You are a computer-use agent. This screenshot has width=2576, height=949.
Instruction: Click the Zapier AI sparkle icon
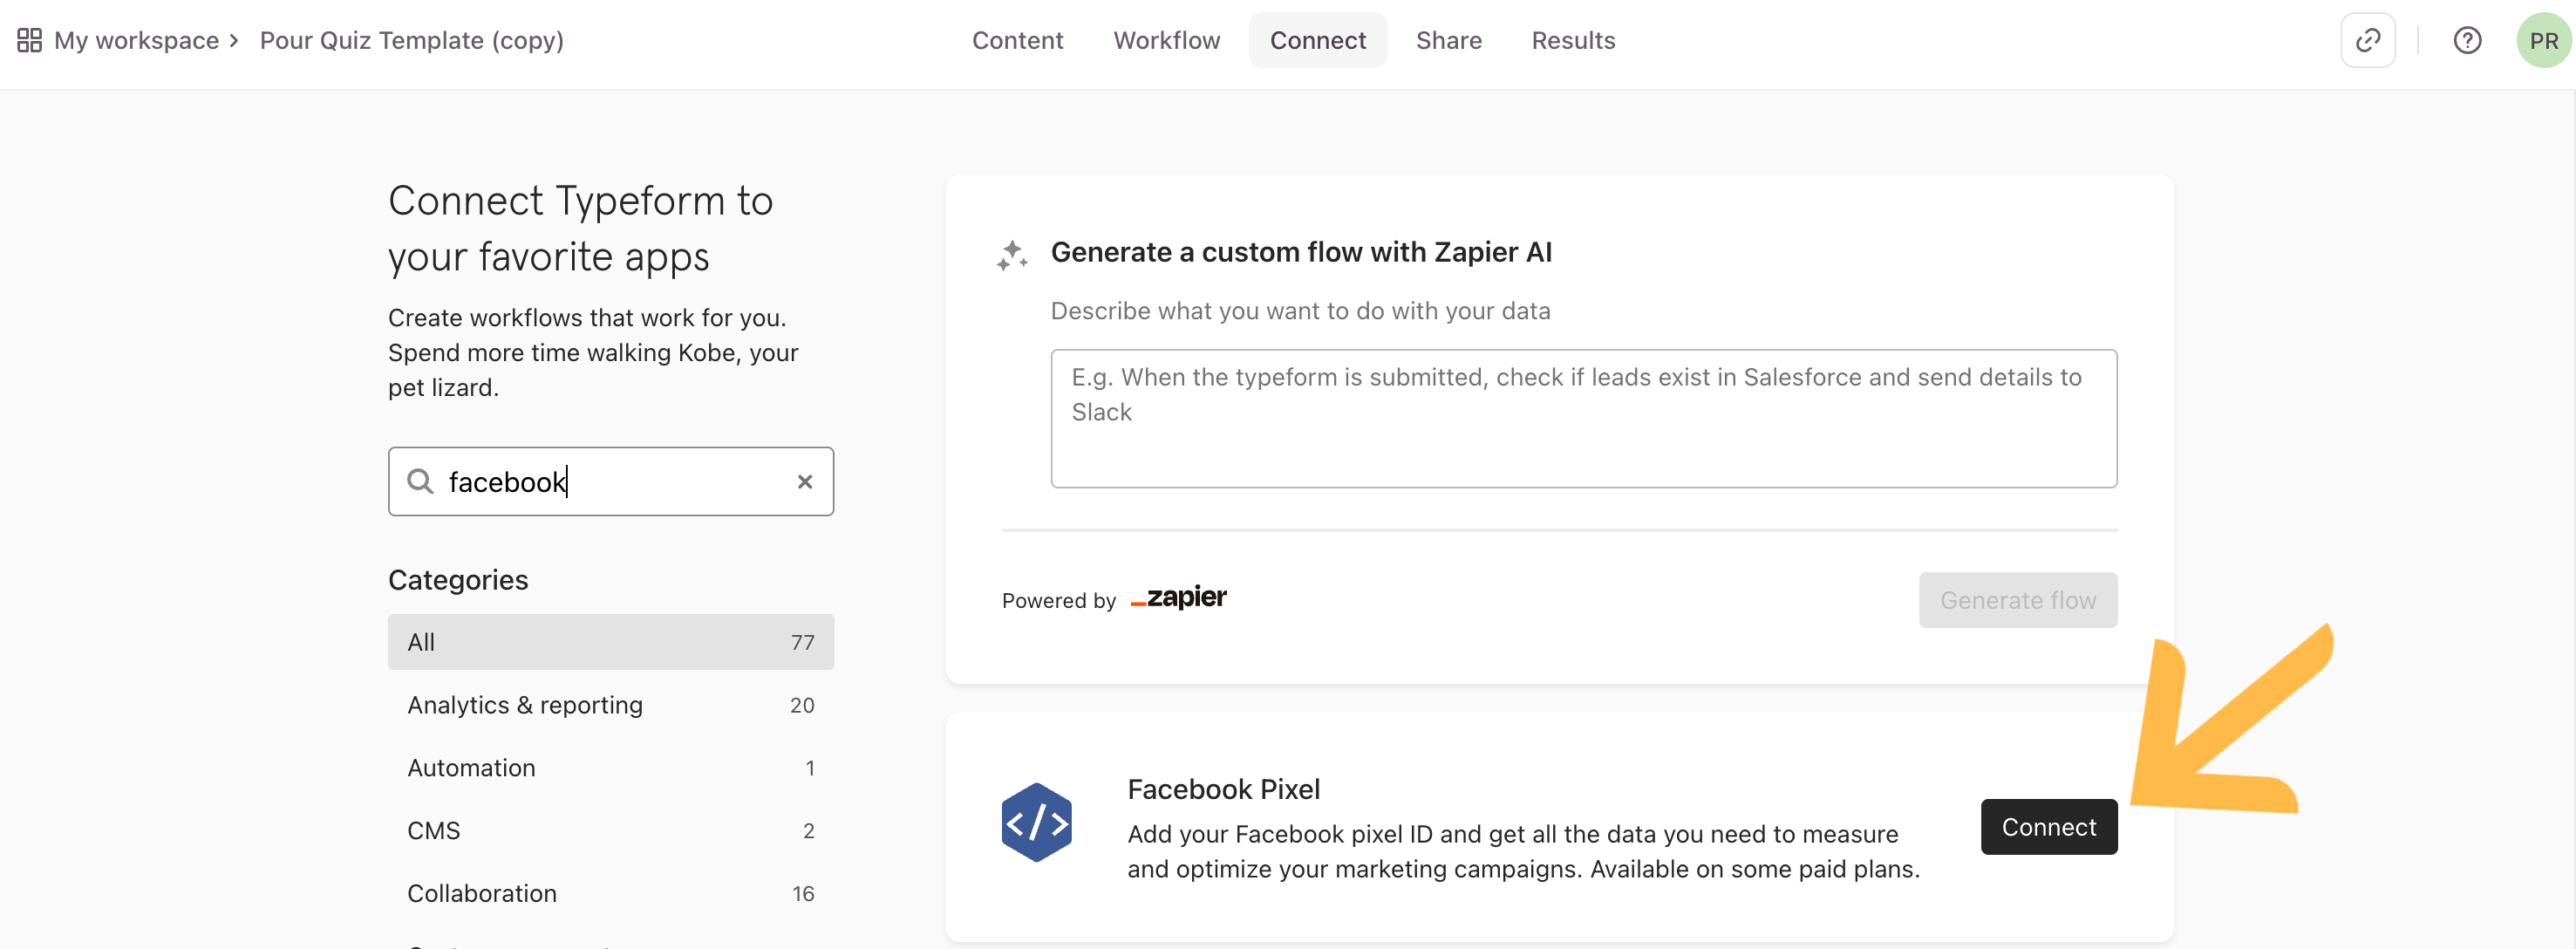pyautogui.click(x=1012, y=255)
